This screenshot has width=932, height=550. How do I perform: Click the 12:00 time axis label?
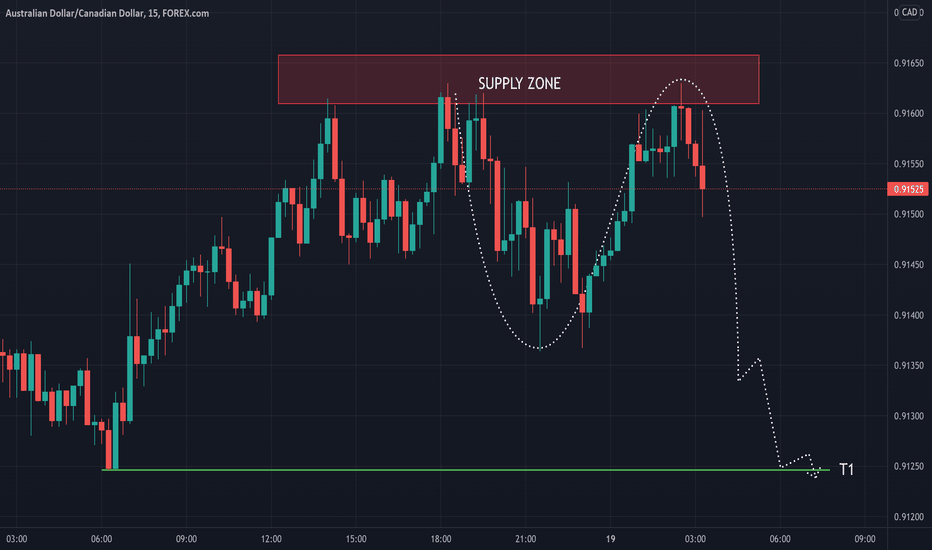pos(271,539)
